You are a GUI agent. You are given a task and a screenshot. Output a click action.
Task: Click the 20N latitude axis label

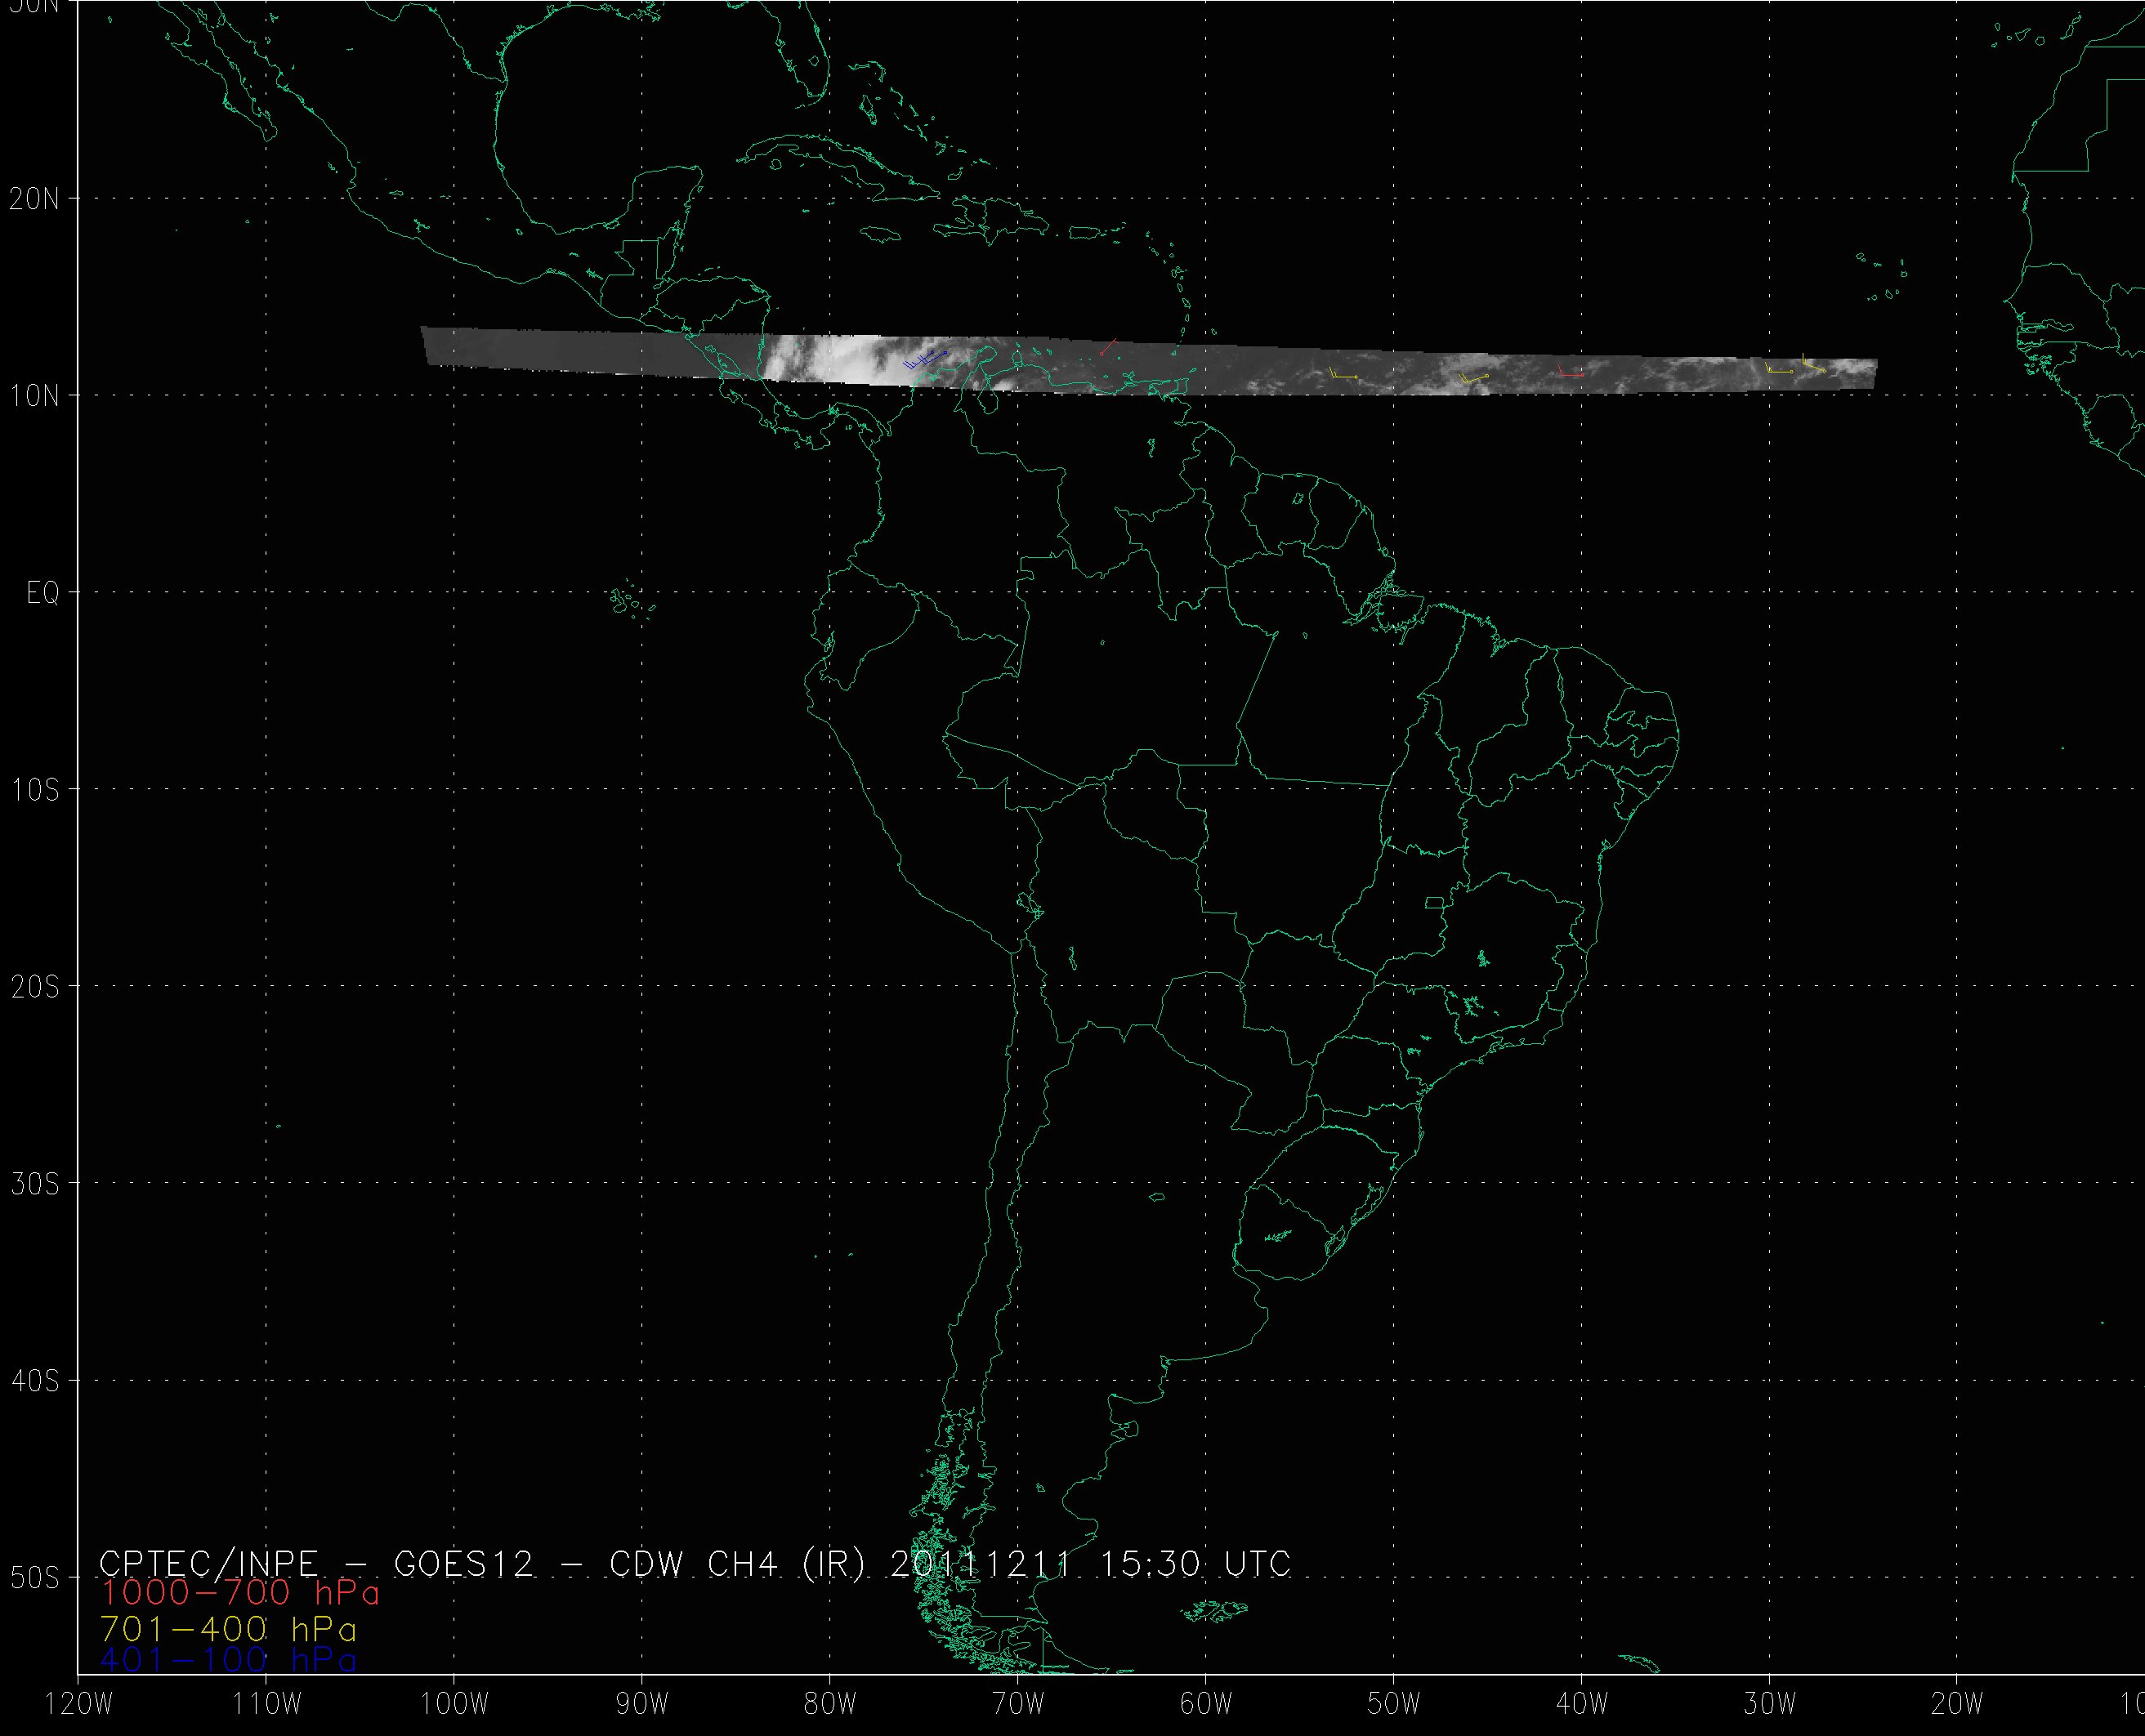pyautogui.click(x=34, y=199)
